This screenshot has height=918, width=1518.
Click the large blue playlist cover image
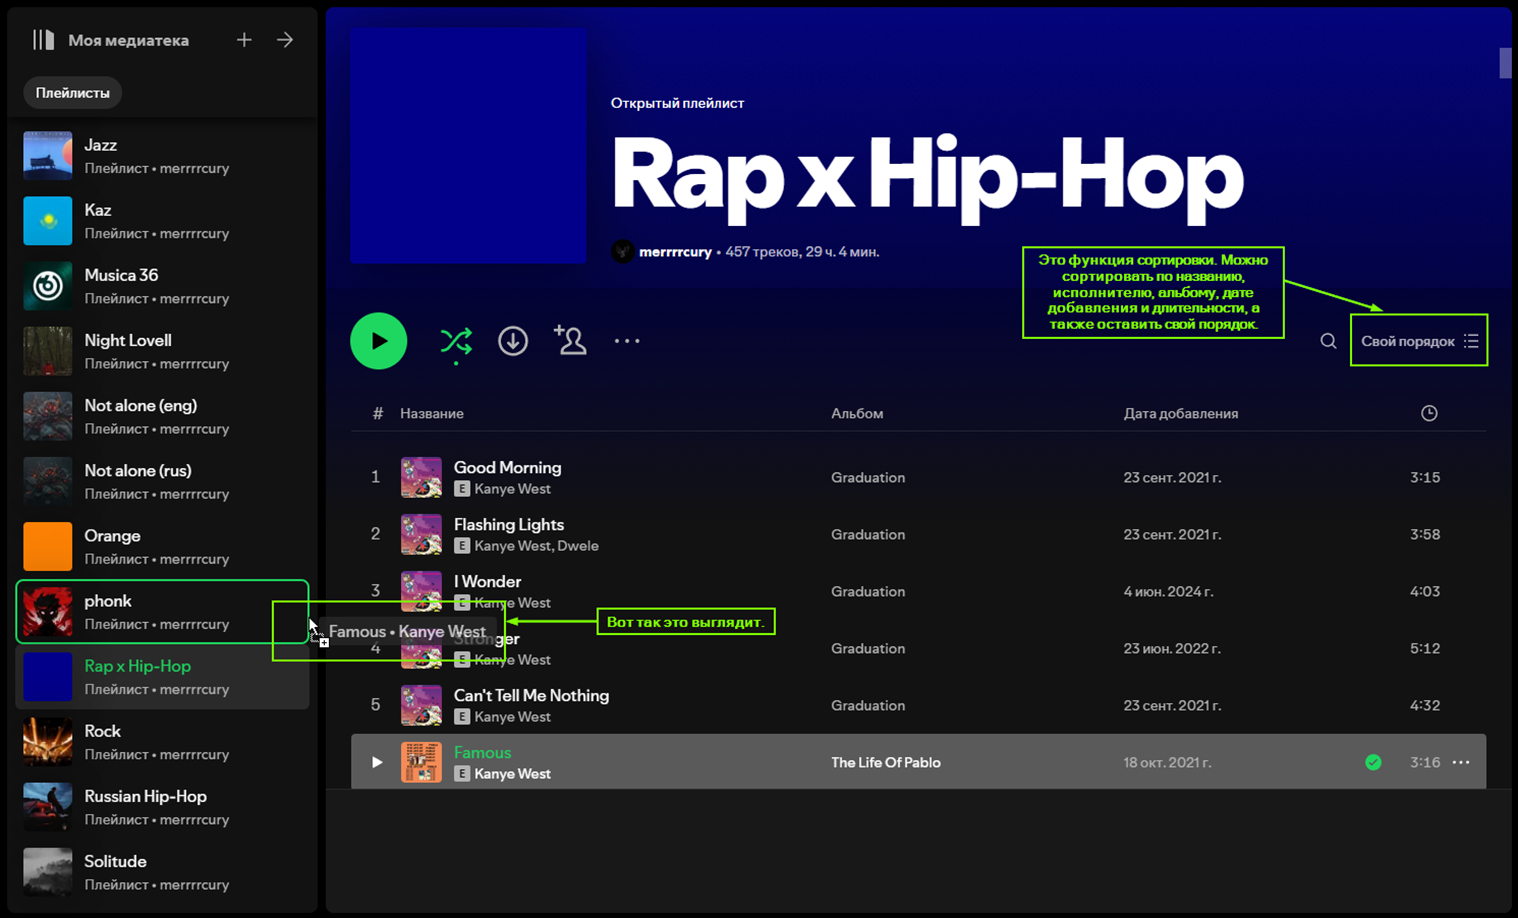(468, 146)
